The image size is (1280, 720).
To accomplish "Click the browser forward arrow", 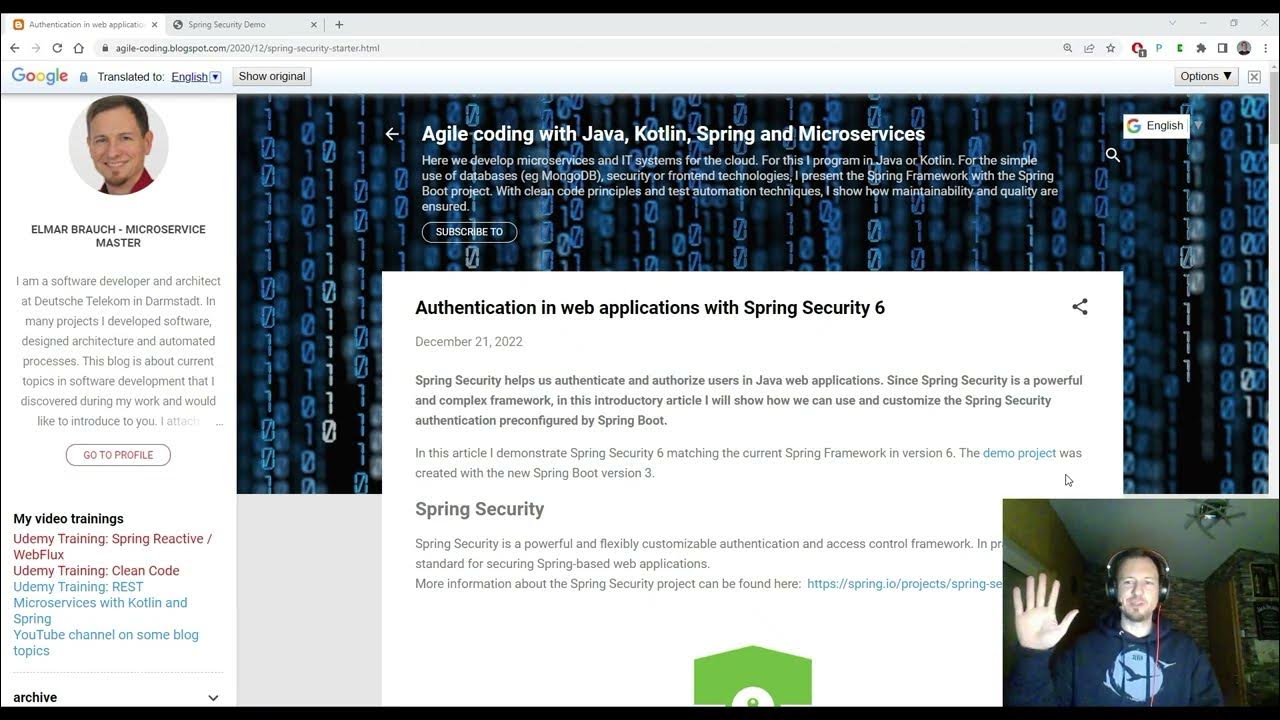I will pos(35,48).
